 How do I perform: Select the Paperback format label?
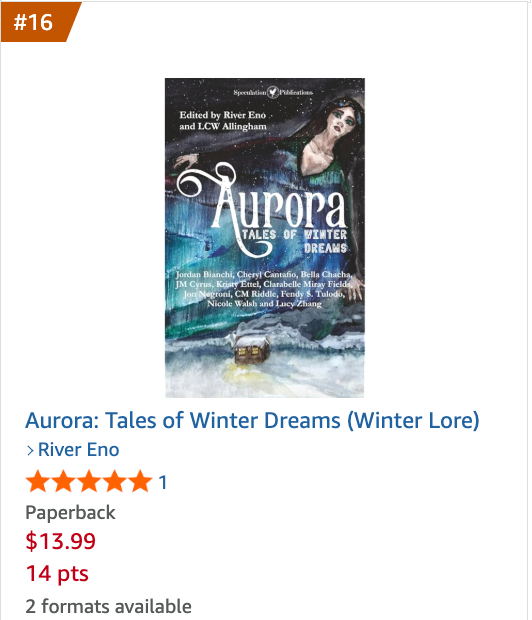pyautogui.click(x=70, y=512)
